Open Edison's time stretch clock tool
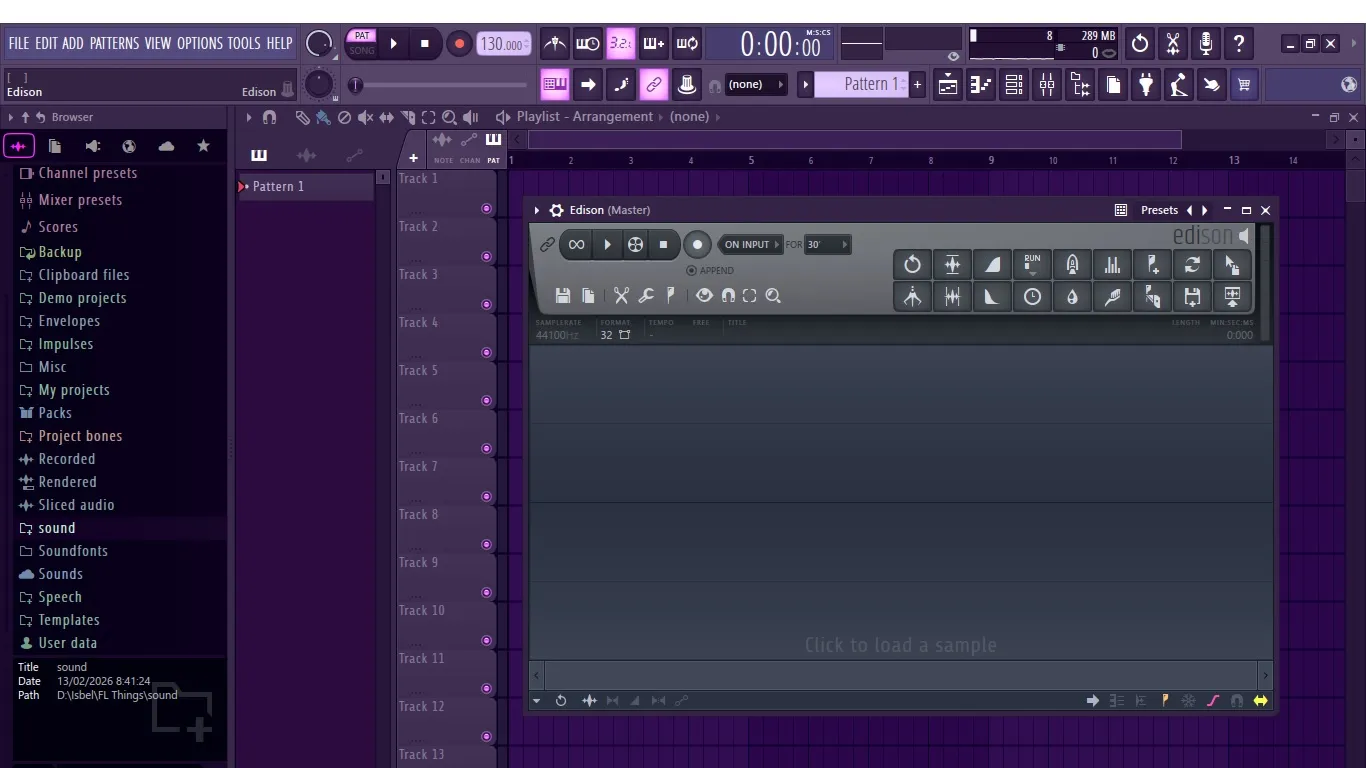Image resolution: width=1366 pixels, height=768 pixels. pyautogui.click(x=1032, y=297)
